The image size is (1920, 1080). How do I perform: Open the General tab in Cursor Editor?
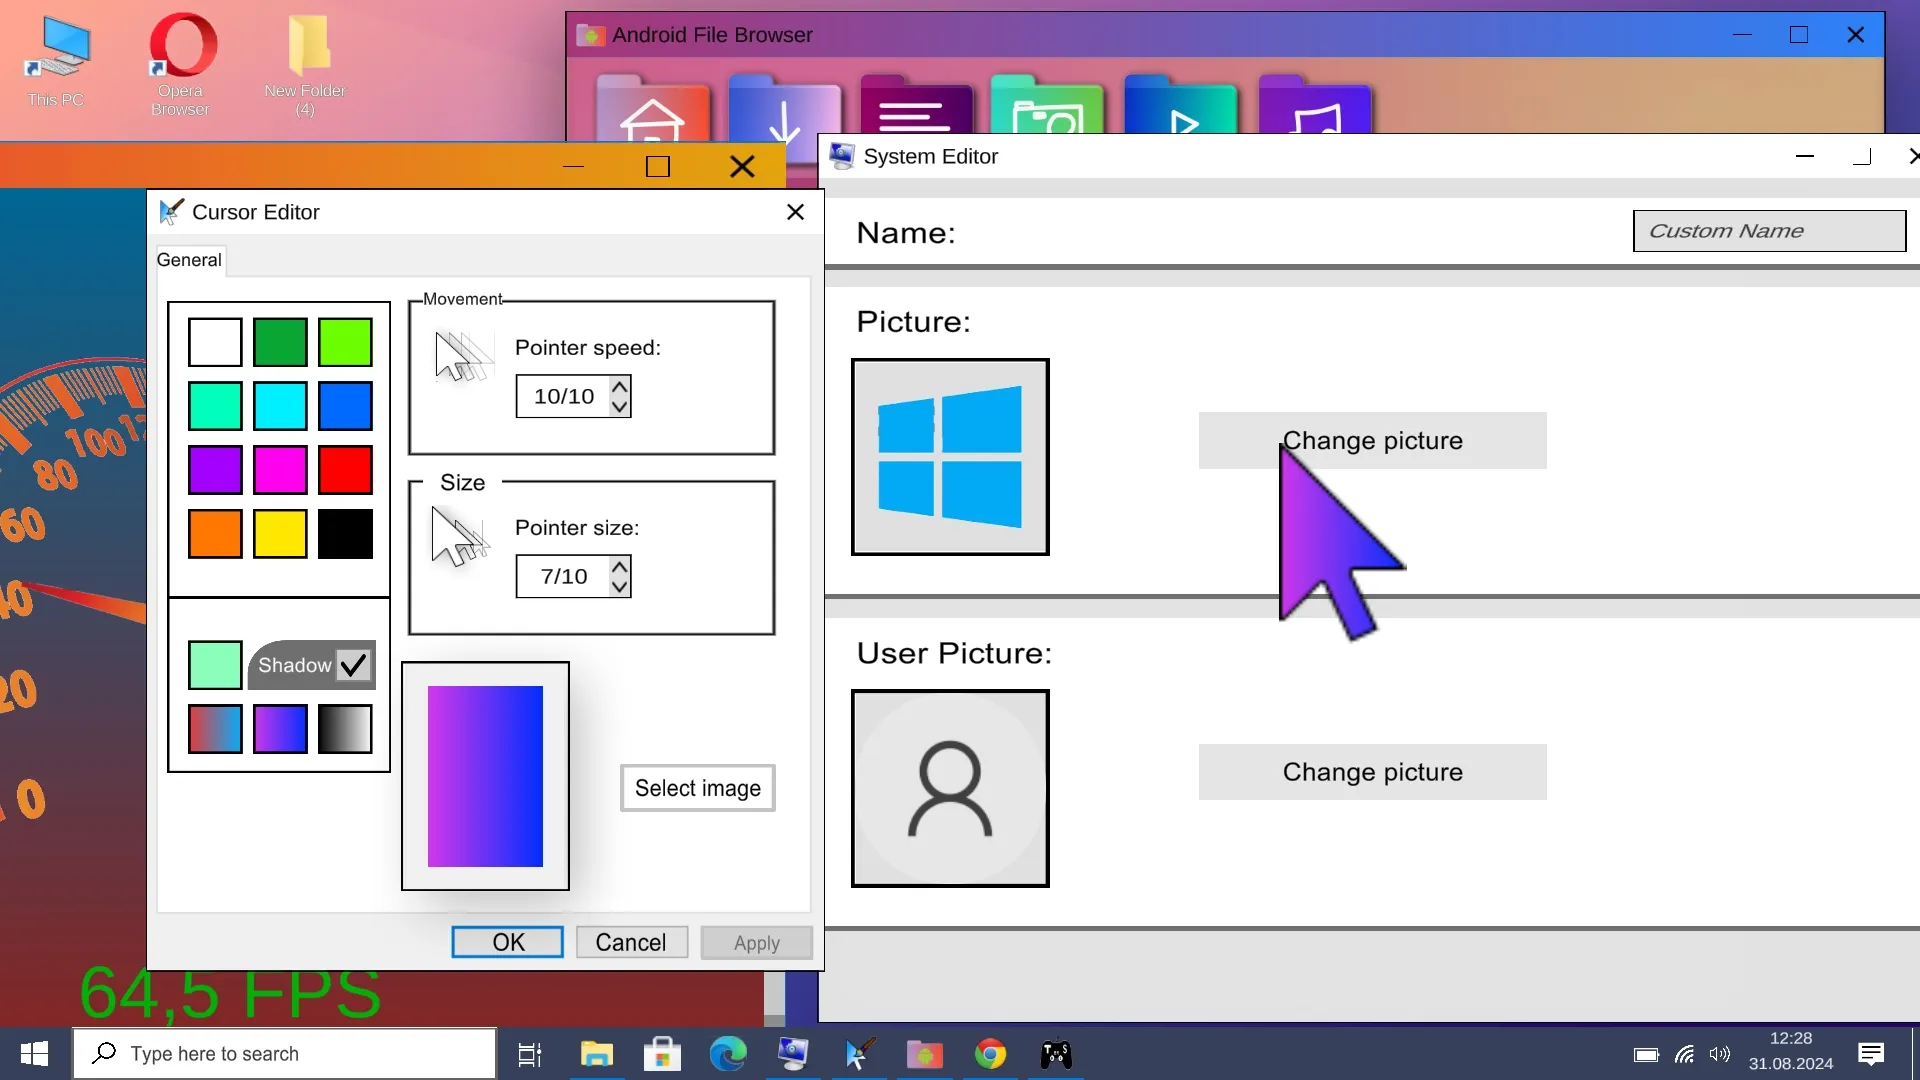pyautogui.click(x=189, y=258)
